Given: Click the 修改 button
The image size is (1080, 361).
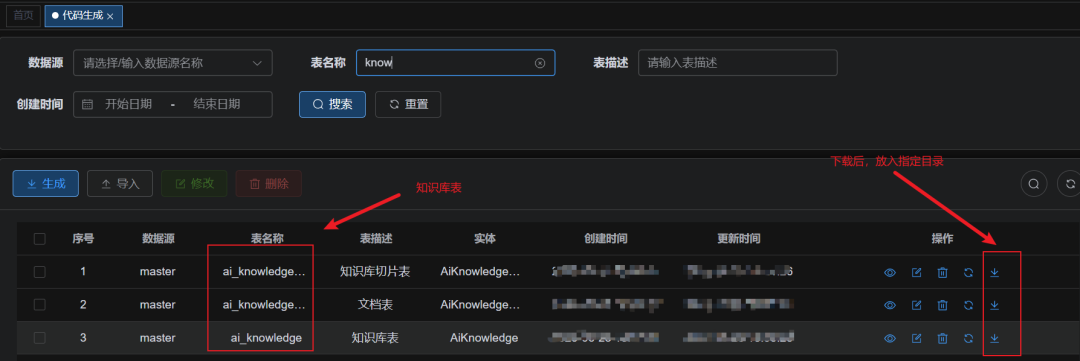Looking at the screenshot, I should pyautogui.click(x=194, y=184).
